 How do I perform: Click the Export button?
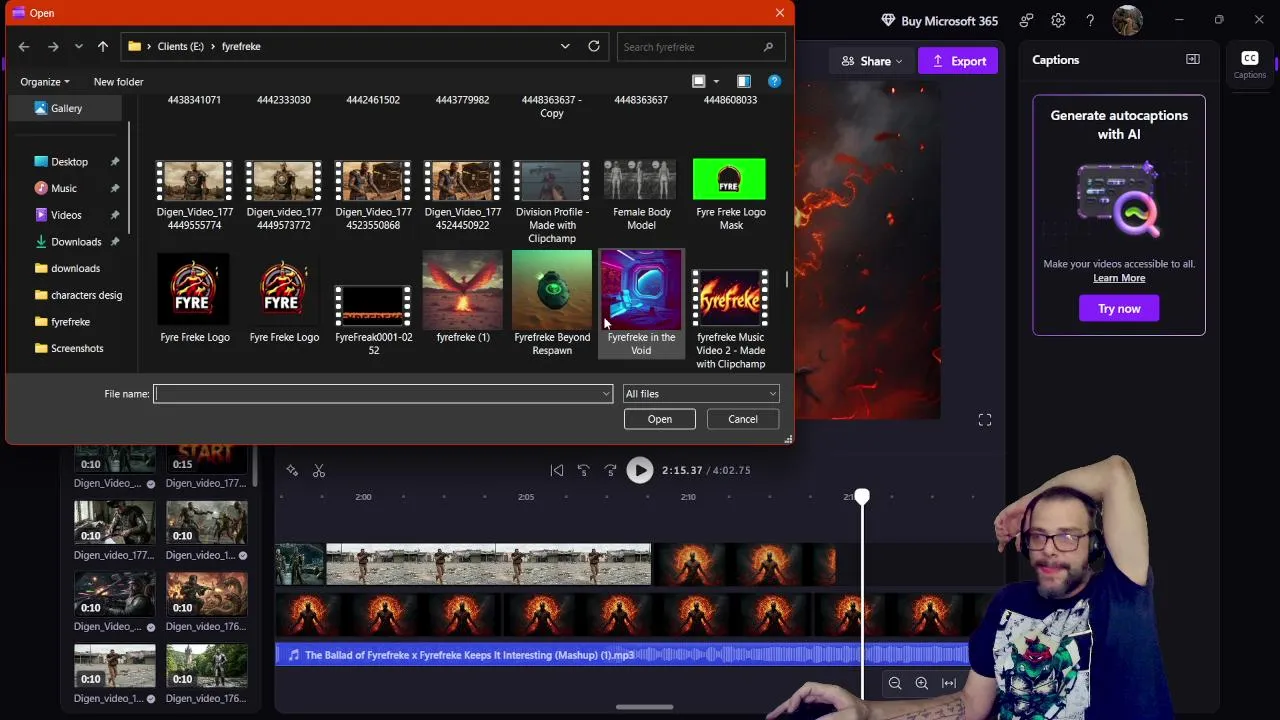[958, 61]
